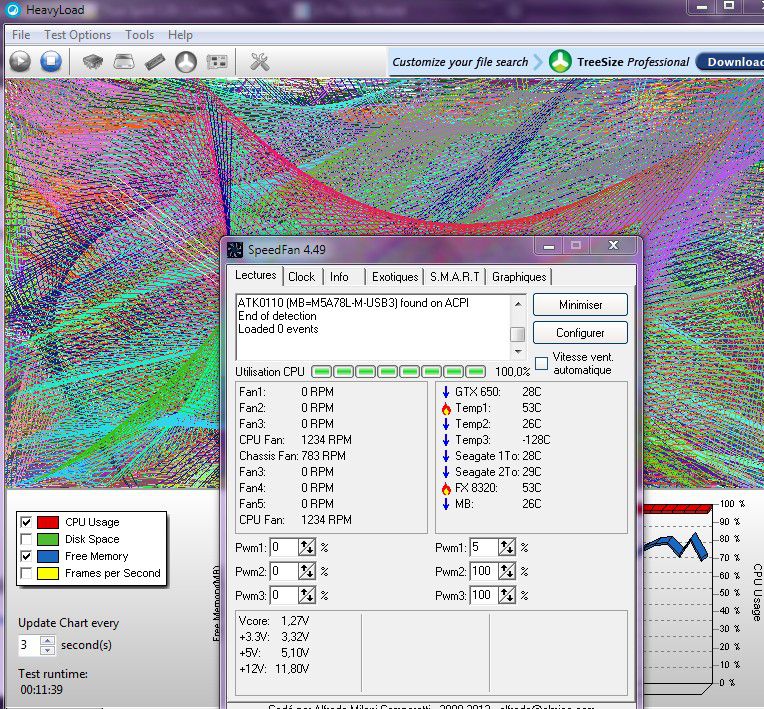
Task: Adjust the left Pwm3 spinner arrows
Action: click(306, 595)
